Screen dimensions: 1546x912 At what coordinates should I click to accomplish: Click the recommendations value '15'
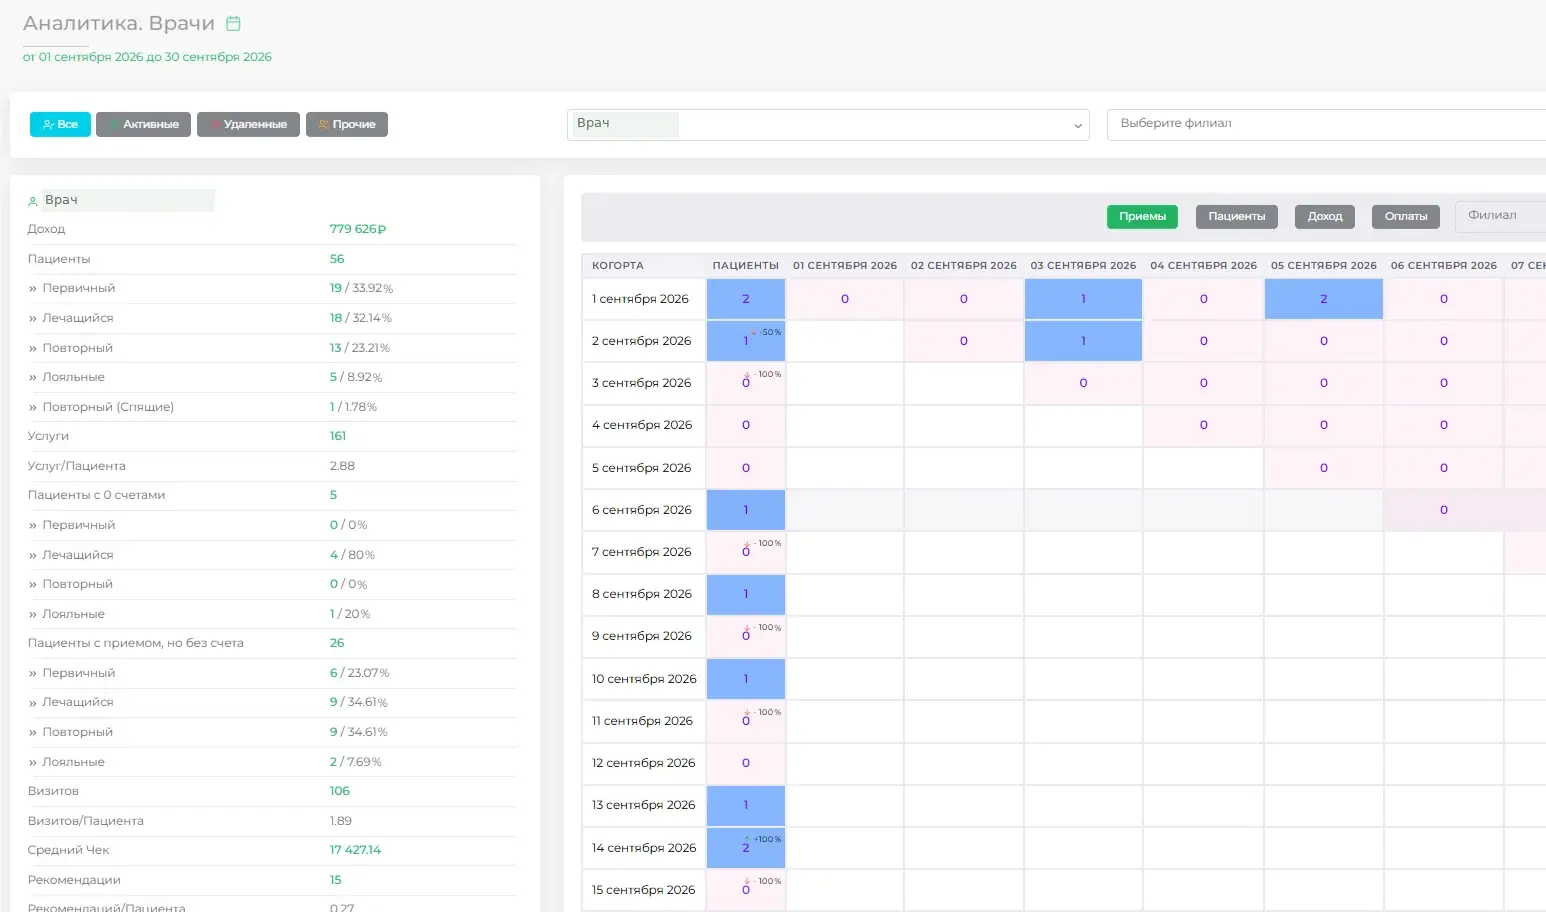pos(335,880)
